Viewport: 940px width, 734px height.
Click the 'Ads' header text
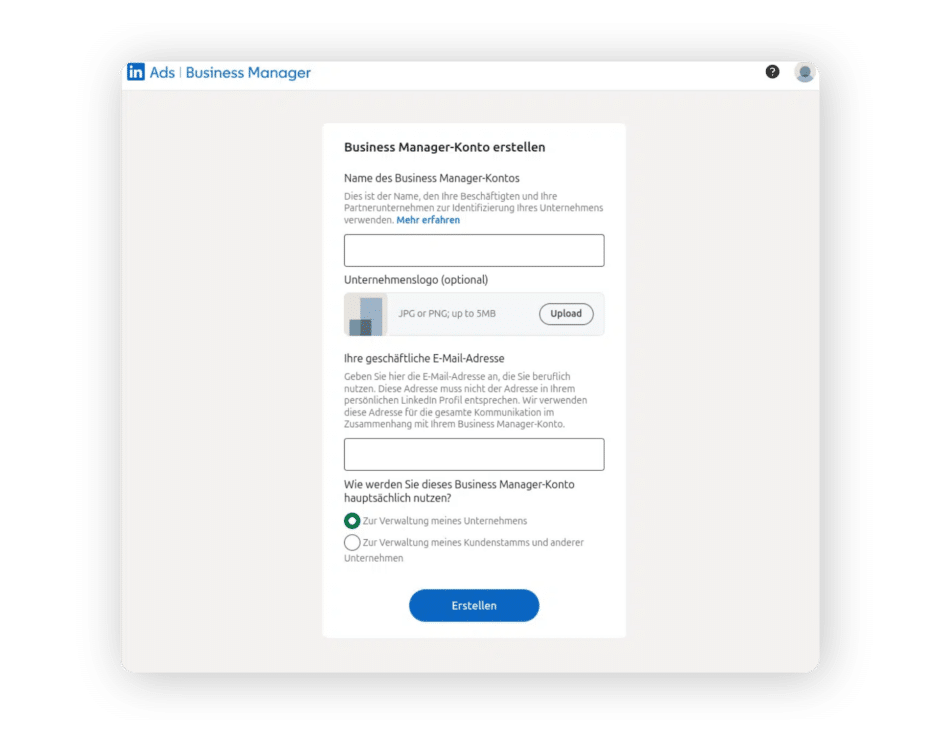coord(162,73)
